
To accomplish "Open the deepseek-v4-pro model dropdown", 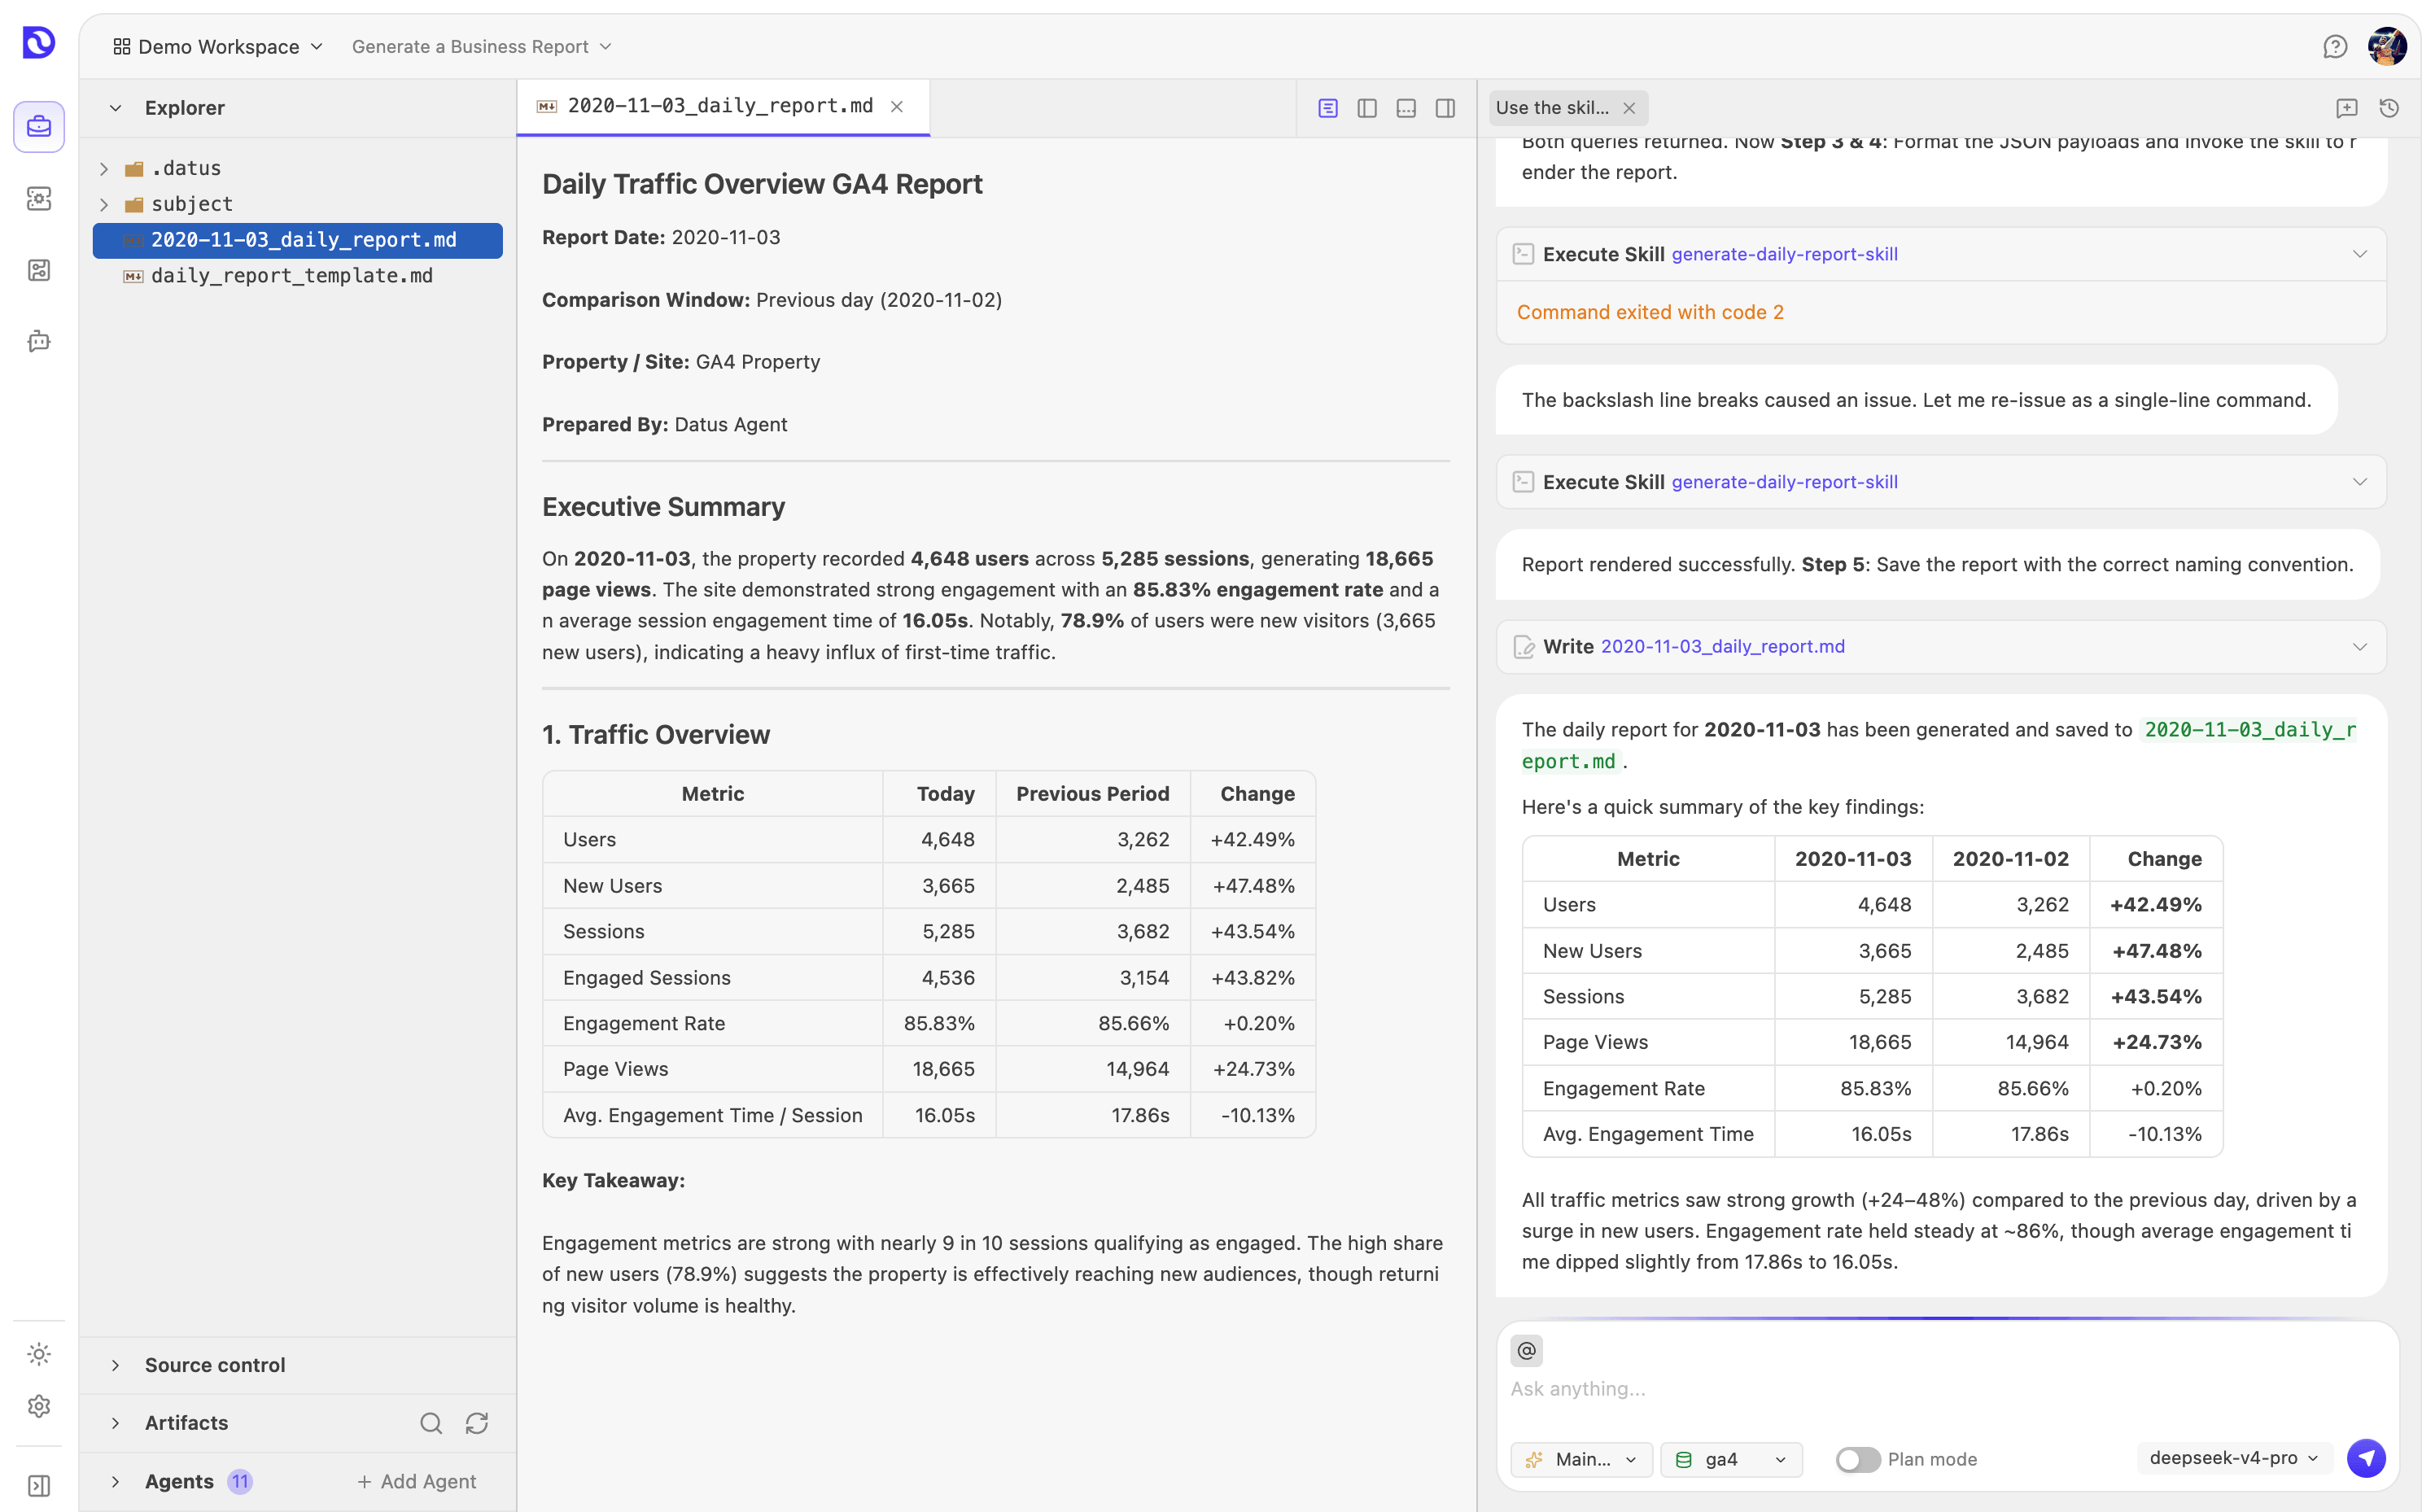I will [x=2234, y=1458].
